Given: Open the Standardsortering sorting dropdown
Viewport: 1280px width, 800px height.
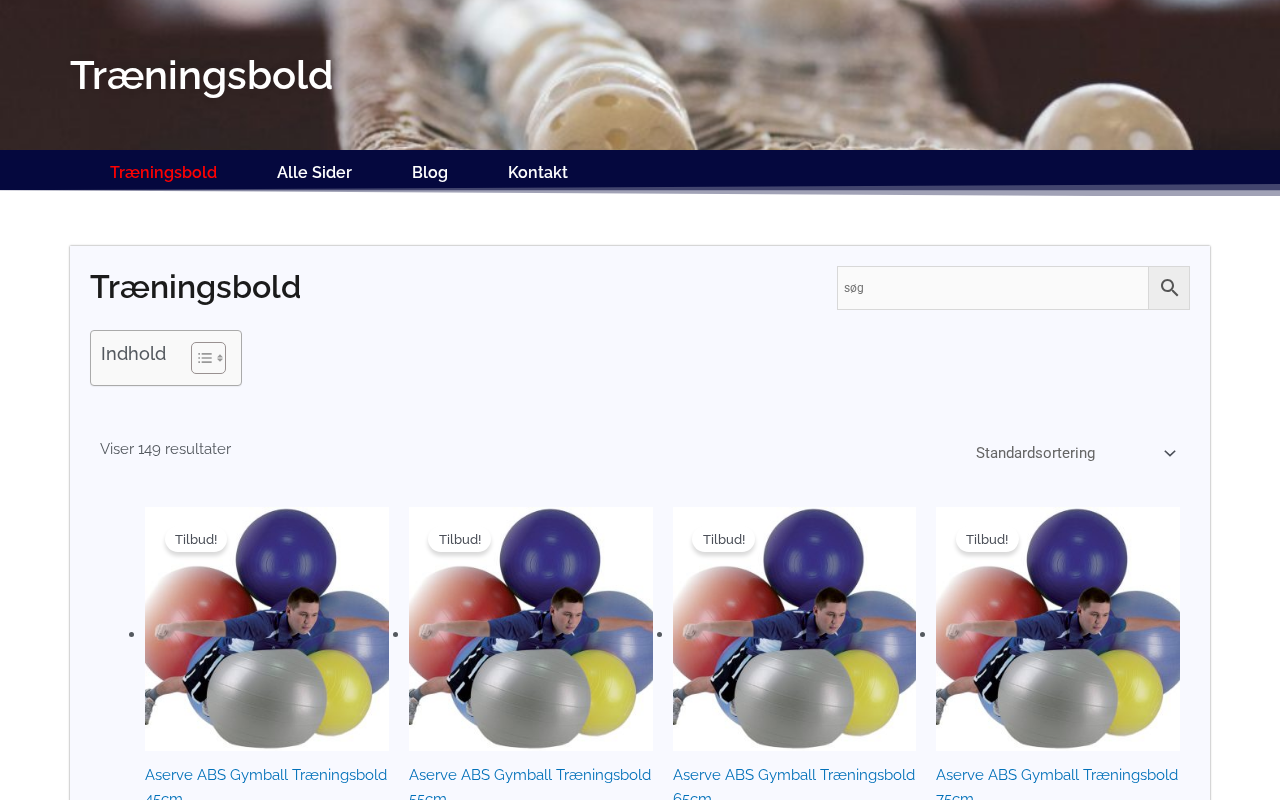Looking at the screenshot, I should (1075, 453).
